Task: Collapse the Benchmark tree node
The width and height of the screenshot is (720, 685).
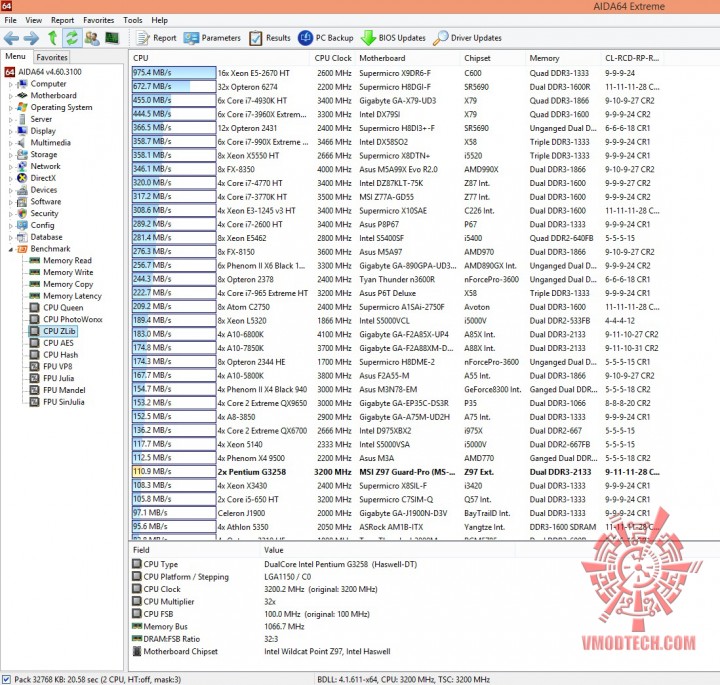Action: tap(10, 249)
